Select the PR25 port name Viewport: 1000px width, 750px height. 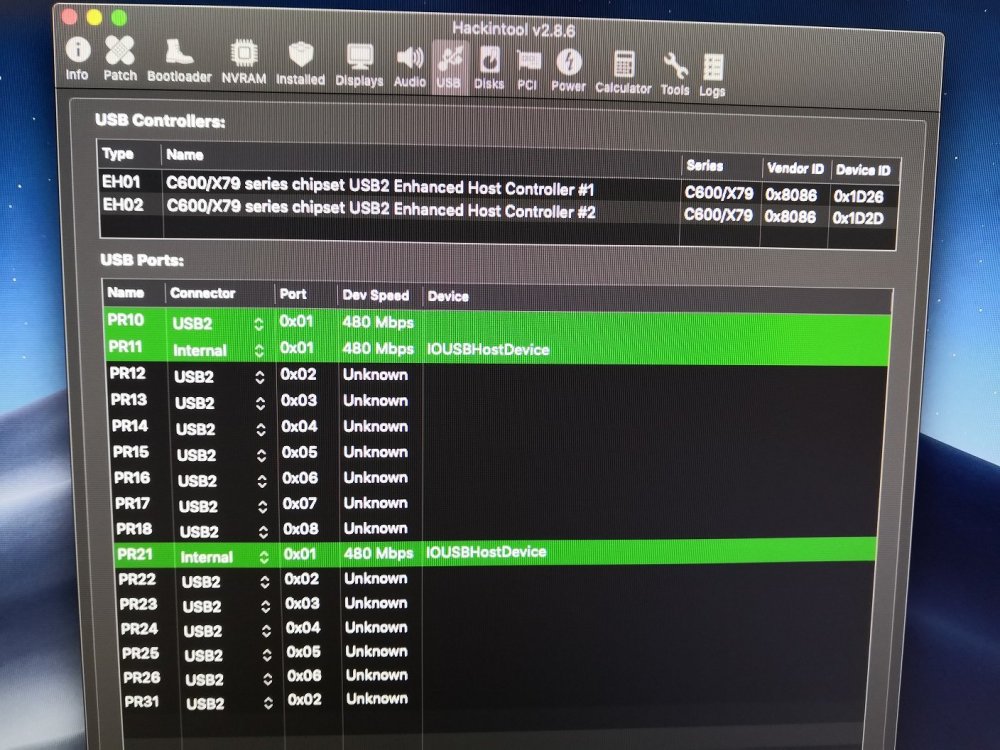[x=140, y=654]
